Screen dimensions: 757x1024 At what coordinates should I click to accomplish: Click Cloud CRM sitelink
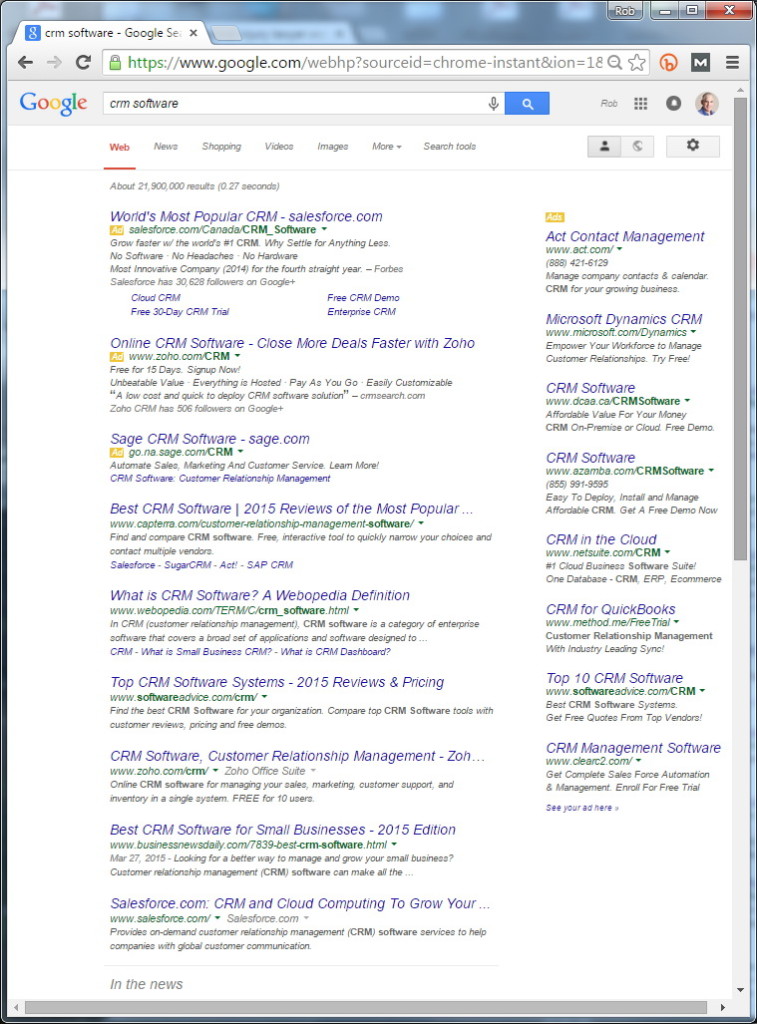point(155,298)
